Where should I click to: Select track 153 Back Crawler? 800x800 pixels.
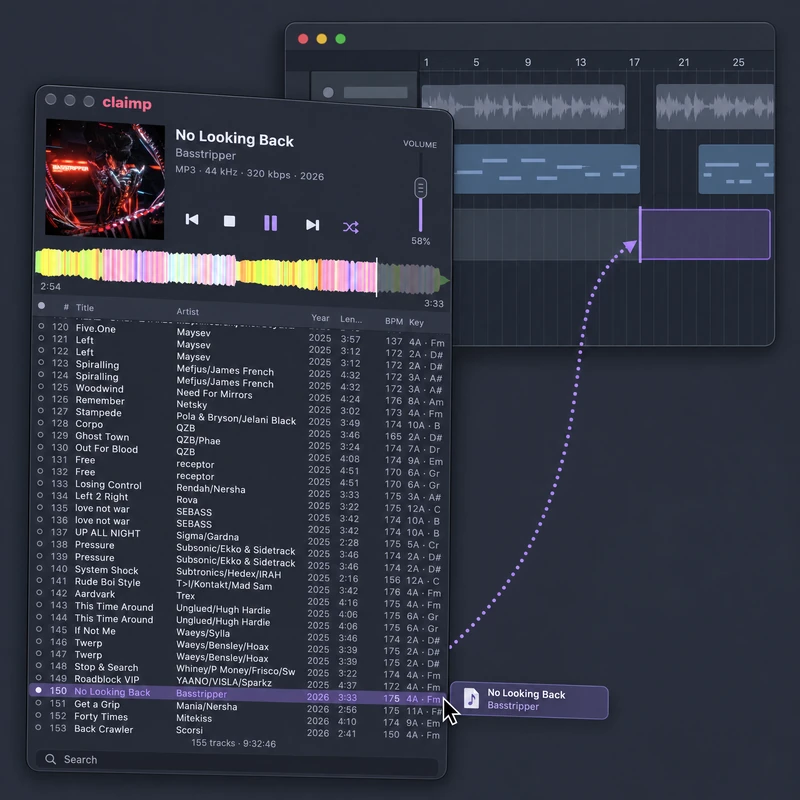click(237, 731)
